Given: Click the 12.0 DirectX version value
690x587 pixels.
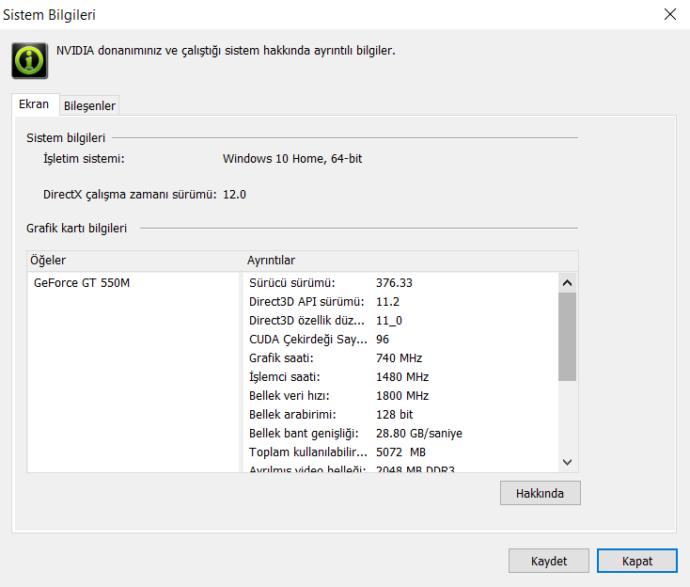Looking at the screenshot, I should coord(234,194).
